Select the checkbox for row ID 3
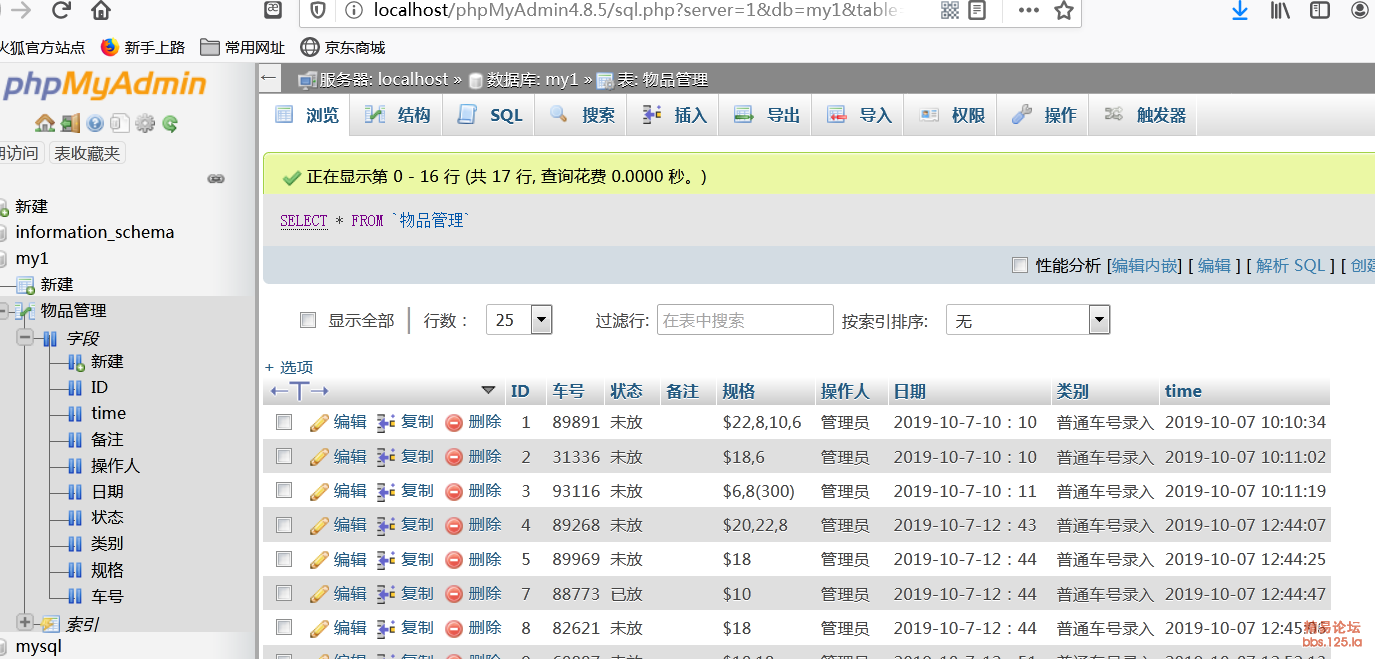Screen dimensions: 1375x659 point(284,491)
